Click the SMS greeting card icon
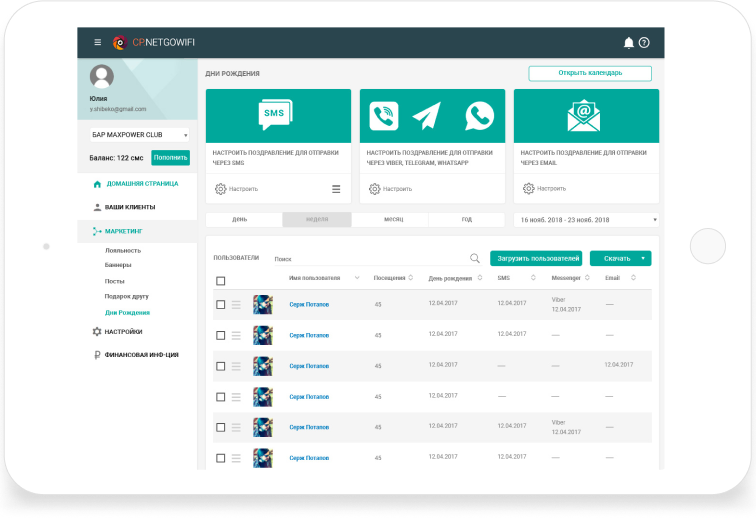This screenshot has width=756, height=519. pos(278,115)
